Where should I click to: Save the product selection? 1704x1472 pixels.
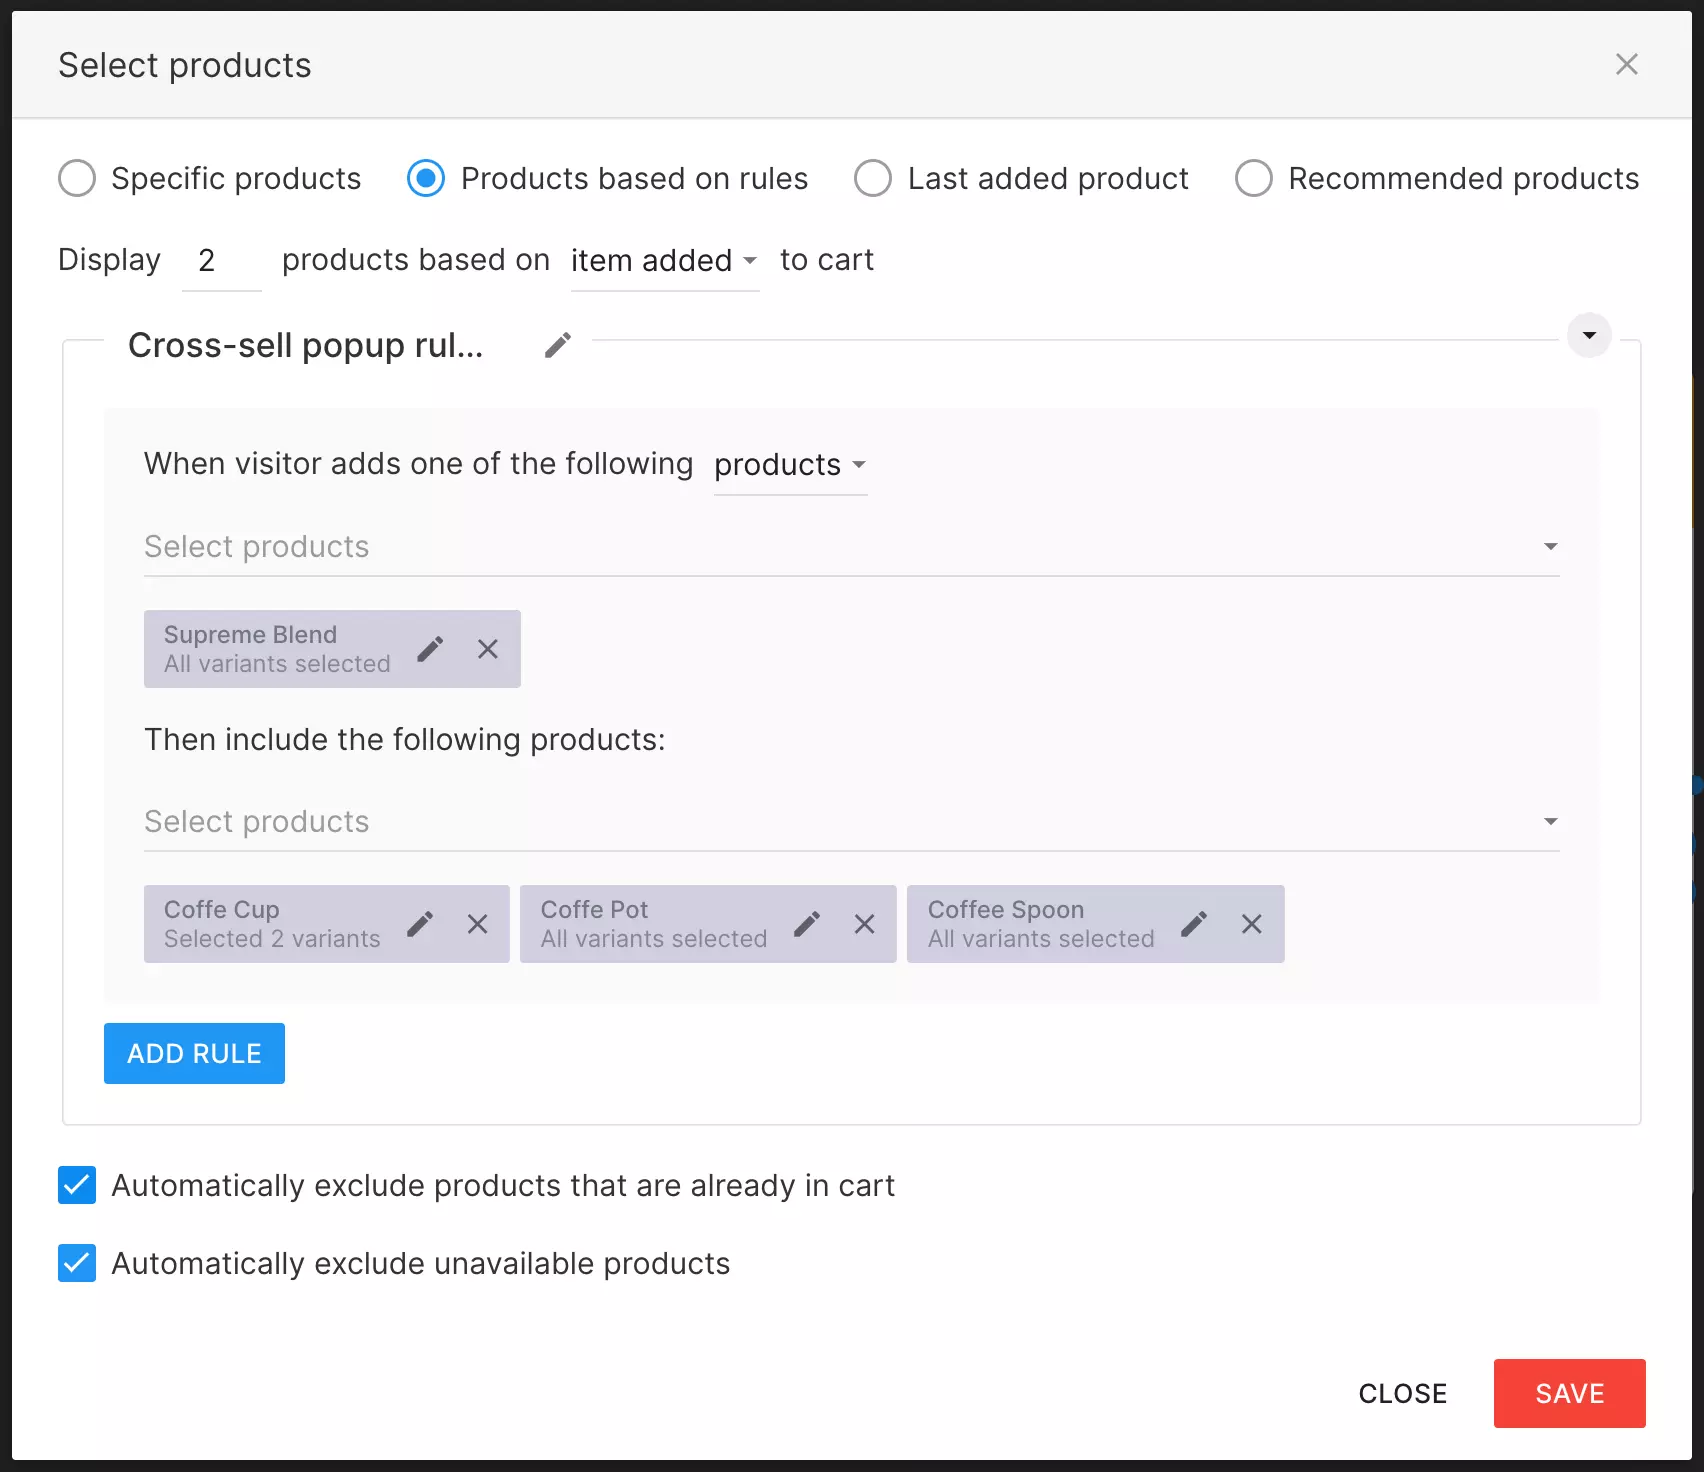point(1569,1393)
